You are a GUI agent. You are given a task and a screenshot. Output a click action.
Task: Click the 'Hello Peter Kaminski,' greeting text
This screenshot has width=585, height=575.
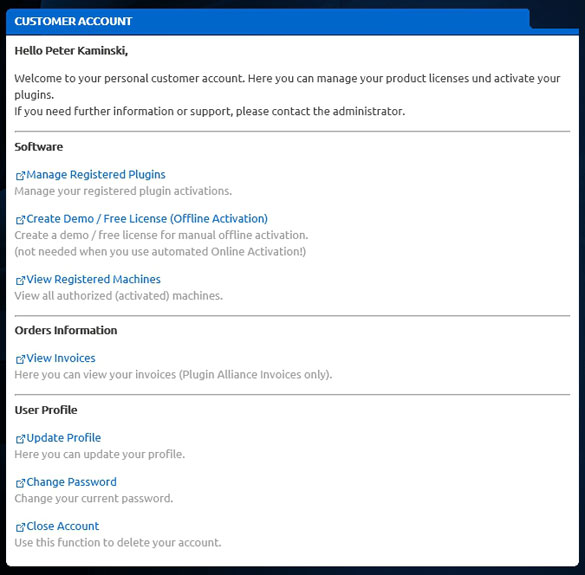(x=71, y=51)
